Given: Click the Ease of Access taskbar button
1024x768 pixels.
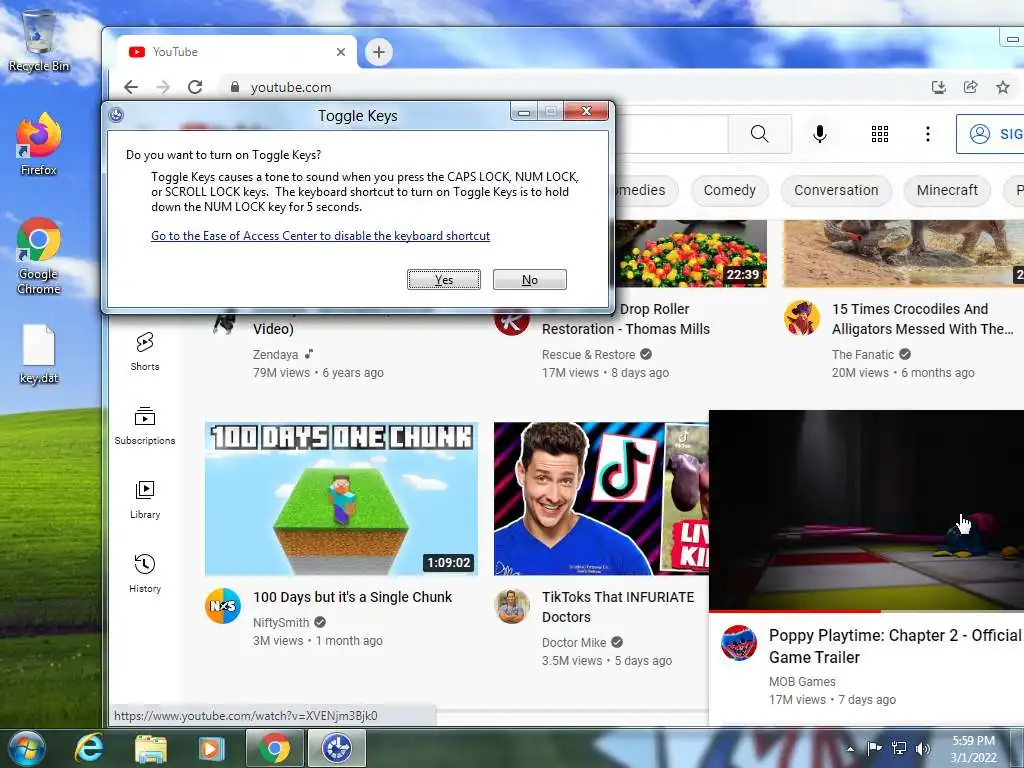Looking at the screenshot, I should 336,748.
